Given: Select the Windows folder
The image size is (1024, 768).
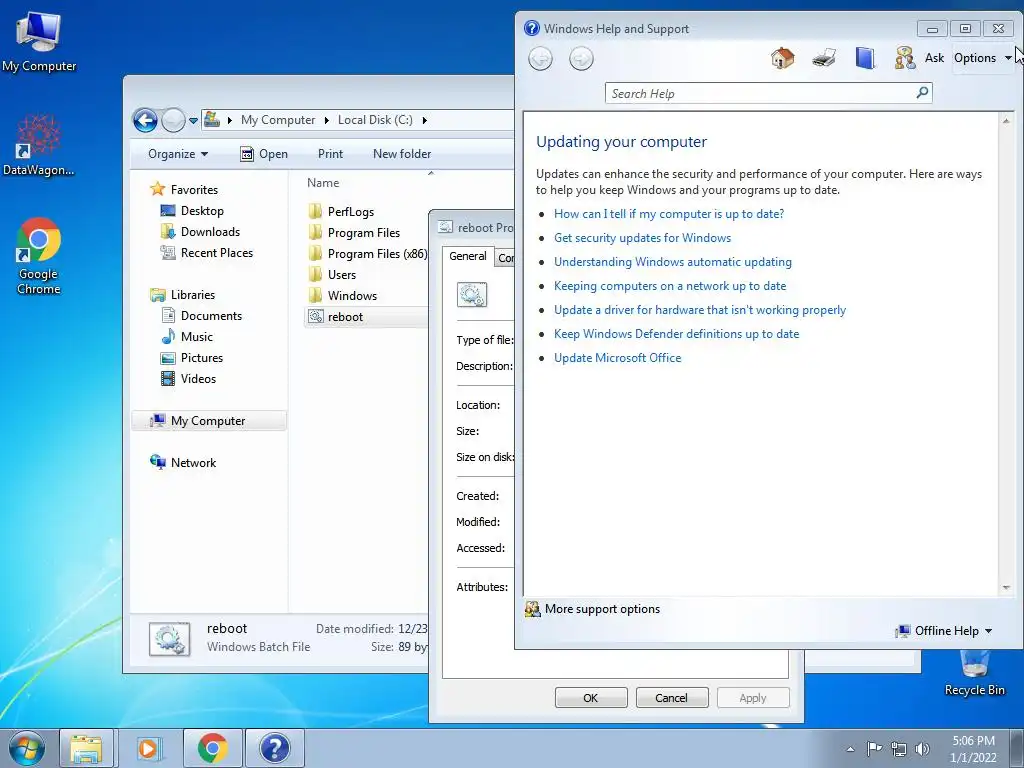Looking at the screenshot, I should [352, 295].
